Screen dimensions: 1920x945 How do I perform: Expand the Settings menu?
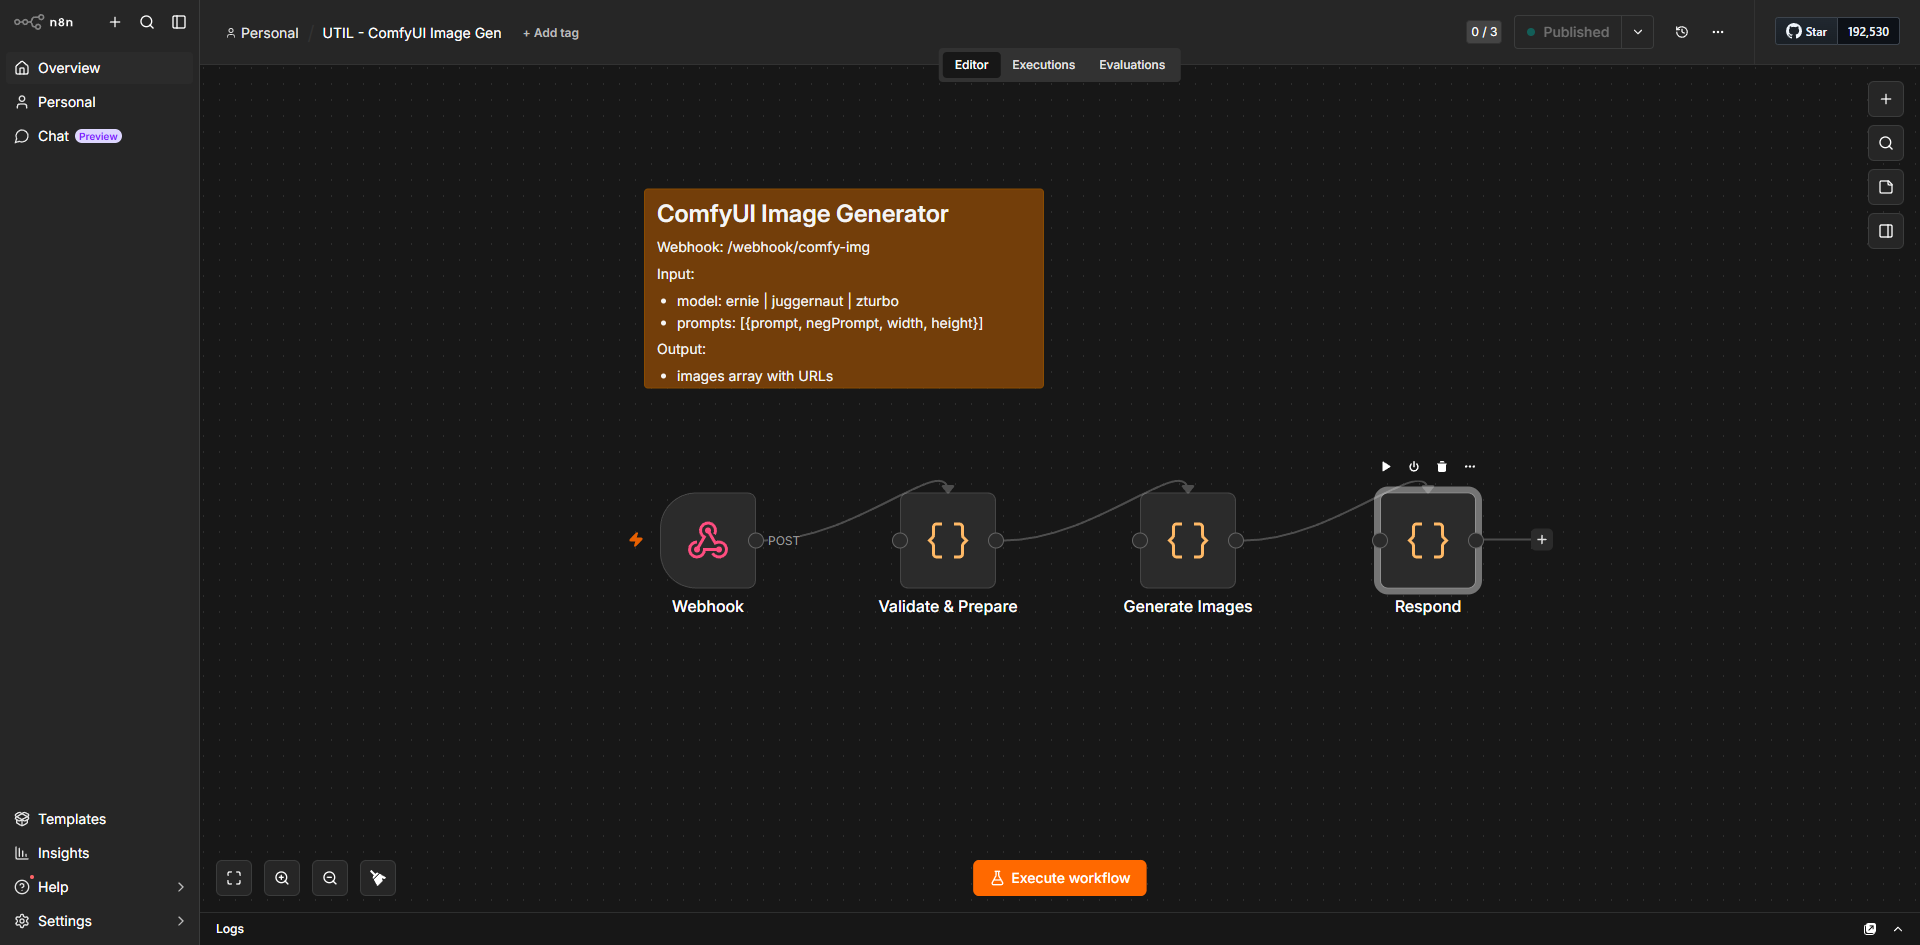99,921
